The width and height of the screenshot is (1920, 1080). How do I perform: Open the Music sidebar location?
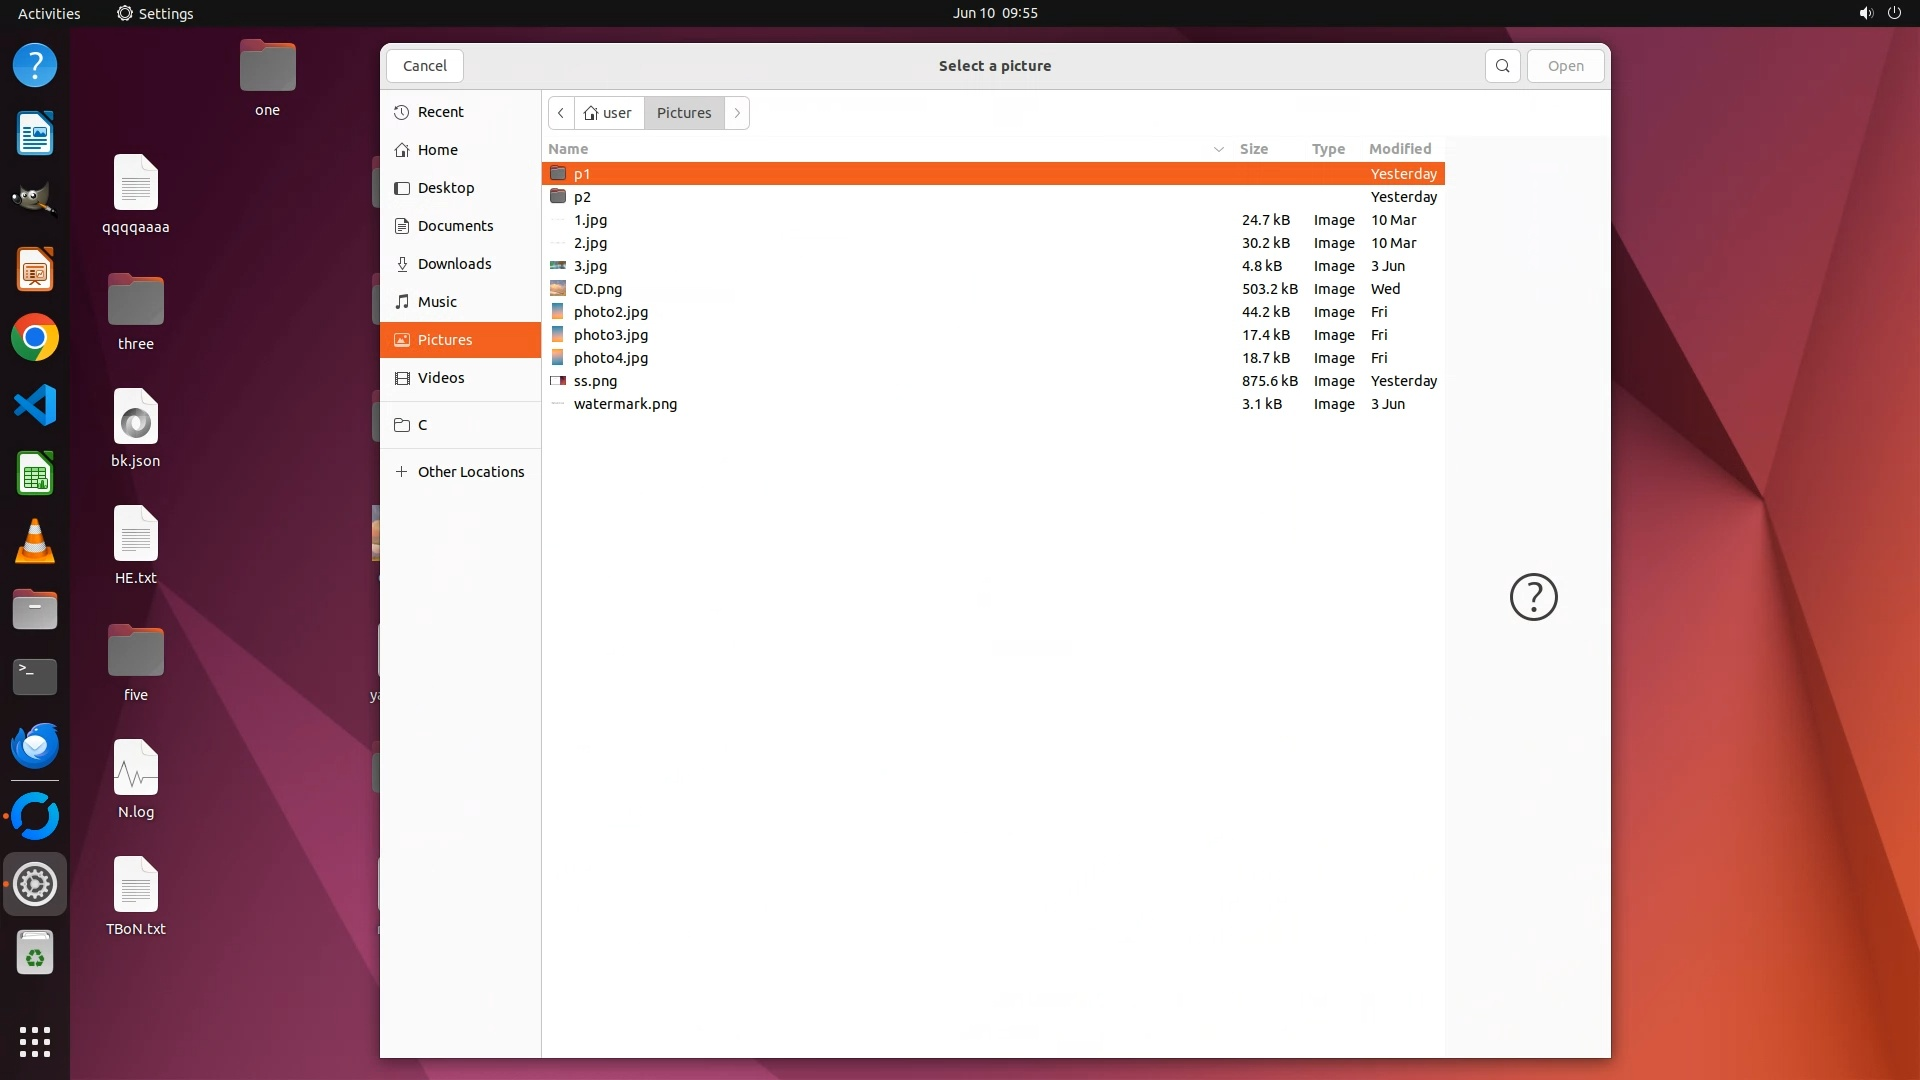tap(437, 302)
